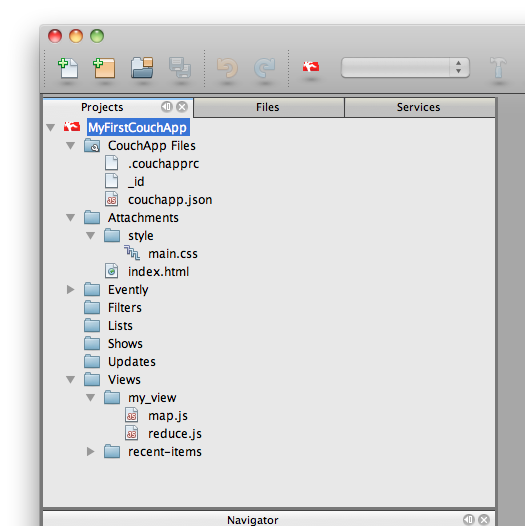Click the red CouchApp toolbar icon
The width and height of the screenshot is (525, 526).
pyautogui.click(x=311, y=66)
